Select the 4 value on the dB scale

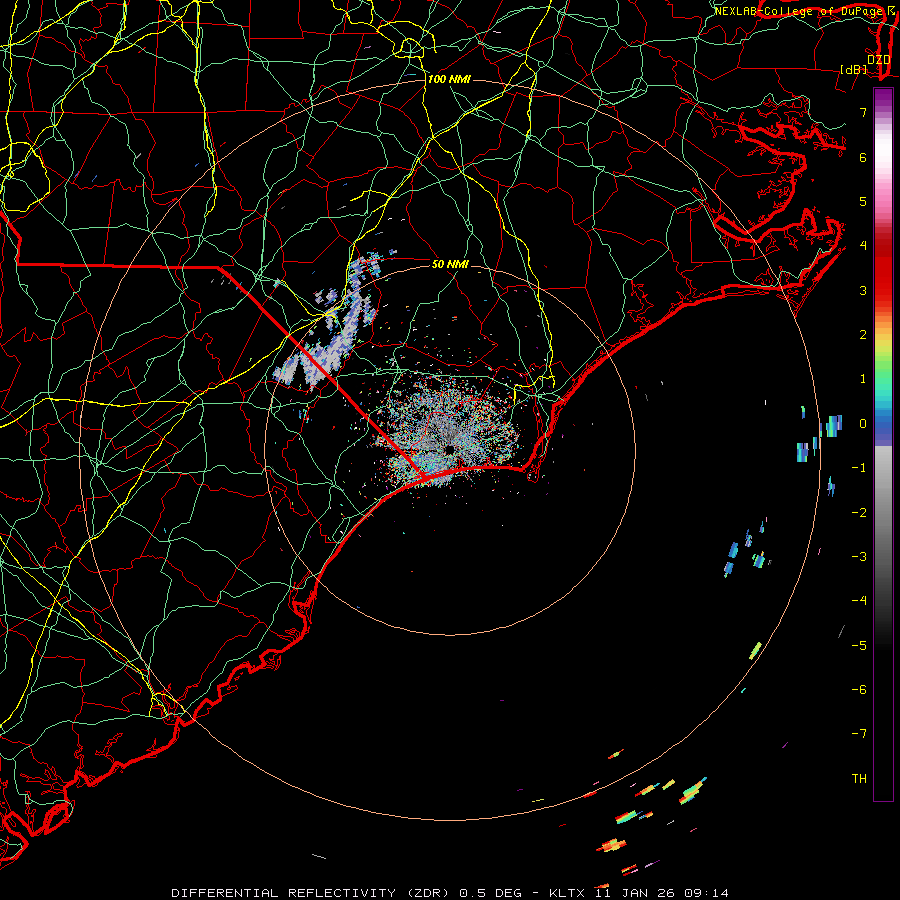click(x=863, y=246)
